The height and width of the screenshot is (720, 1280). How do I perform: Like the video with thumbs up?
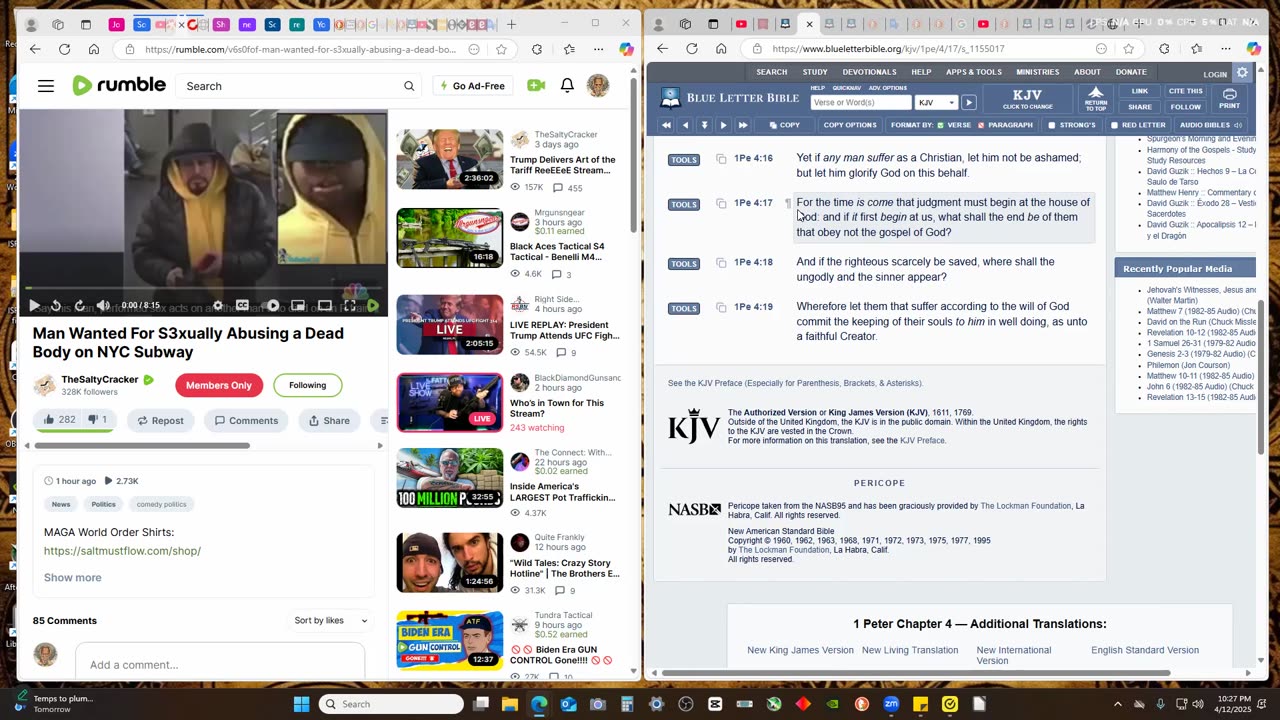59,420
